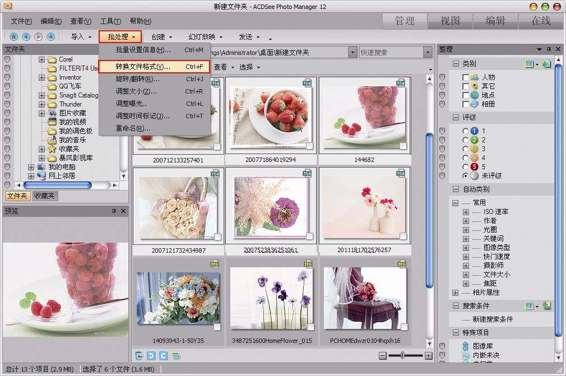Select the vase flowers thumbnail 20111817022576257

[364, 205]
